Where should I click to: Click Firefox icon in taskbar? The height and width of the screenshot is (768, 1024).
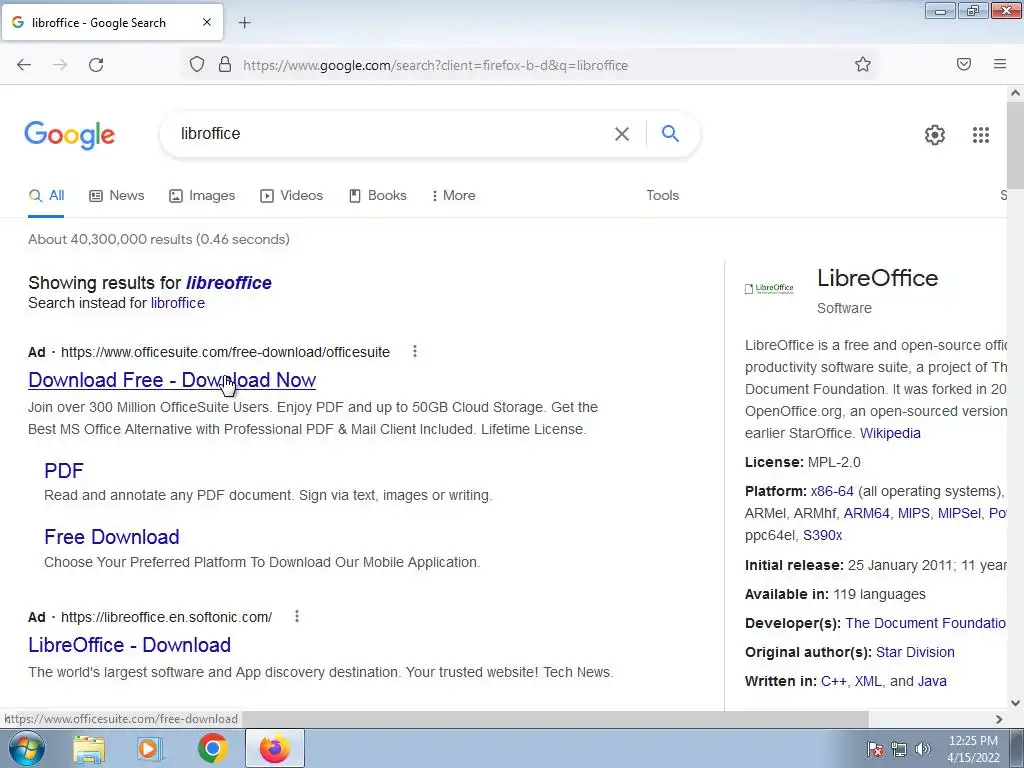coord(275,749)
